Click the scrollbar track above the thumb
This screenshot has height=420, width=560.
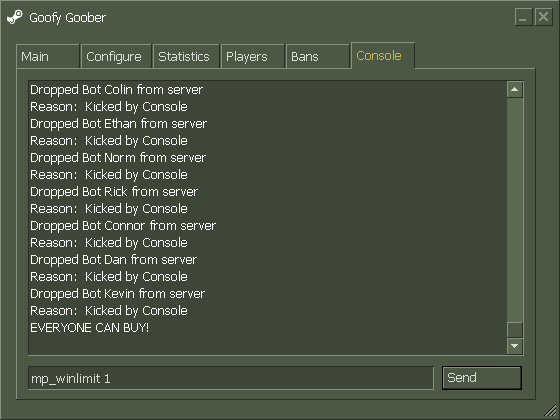pyautogui.click(x=515, y=210)
